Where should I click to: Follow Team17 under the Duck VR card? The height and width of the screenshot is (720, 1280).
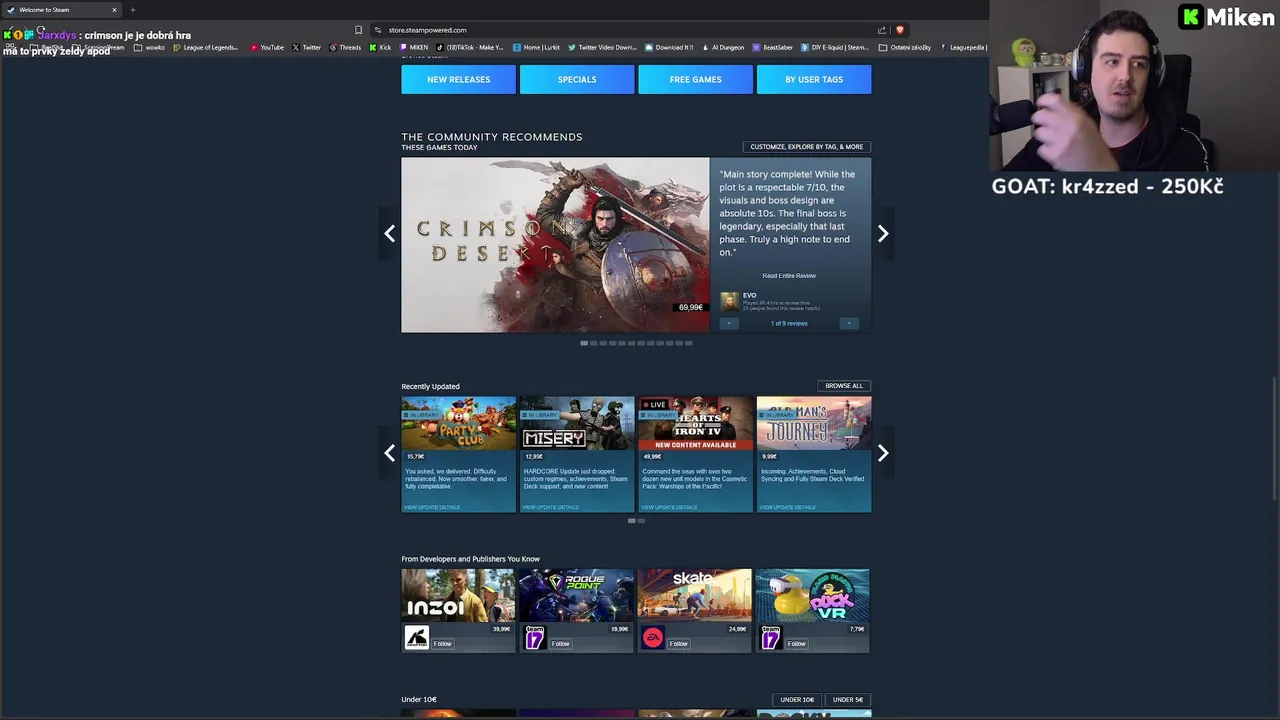pos(796,644)
